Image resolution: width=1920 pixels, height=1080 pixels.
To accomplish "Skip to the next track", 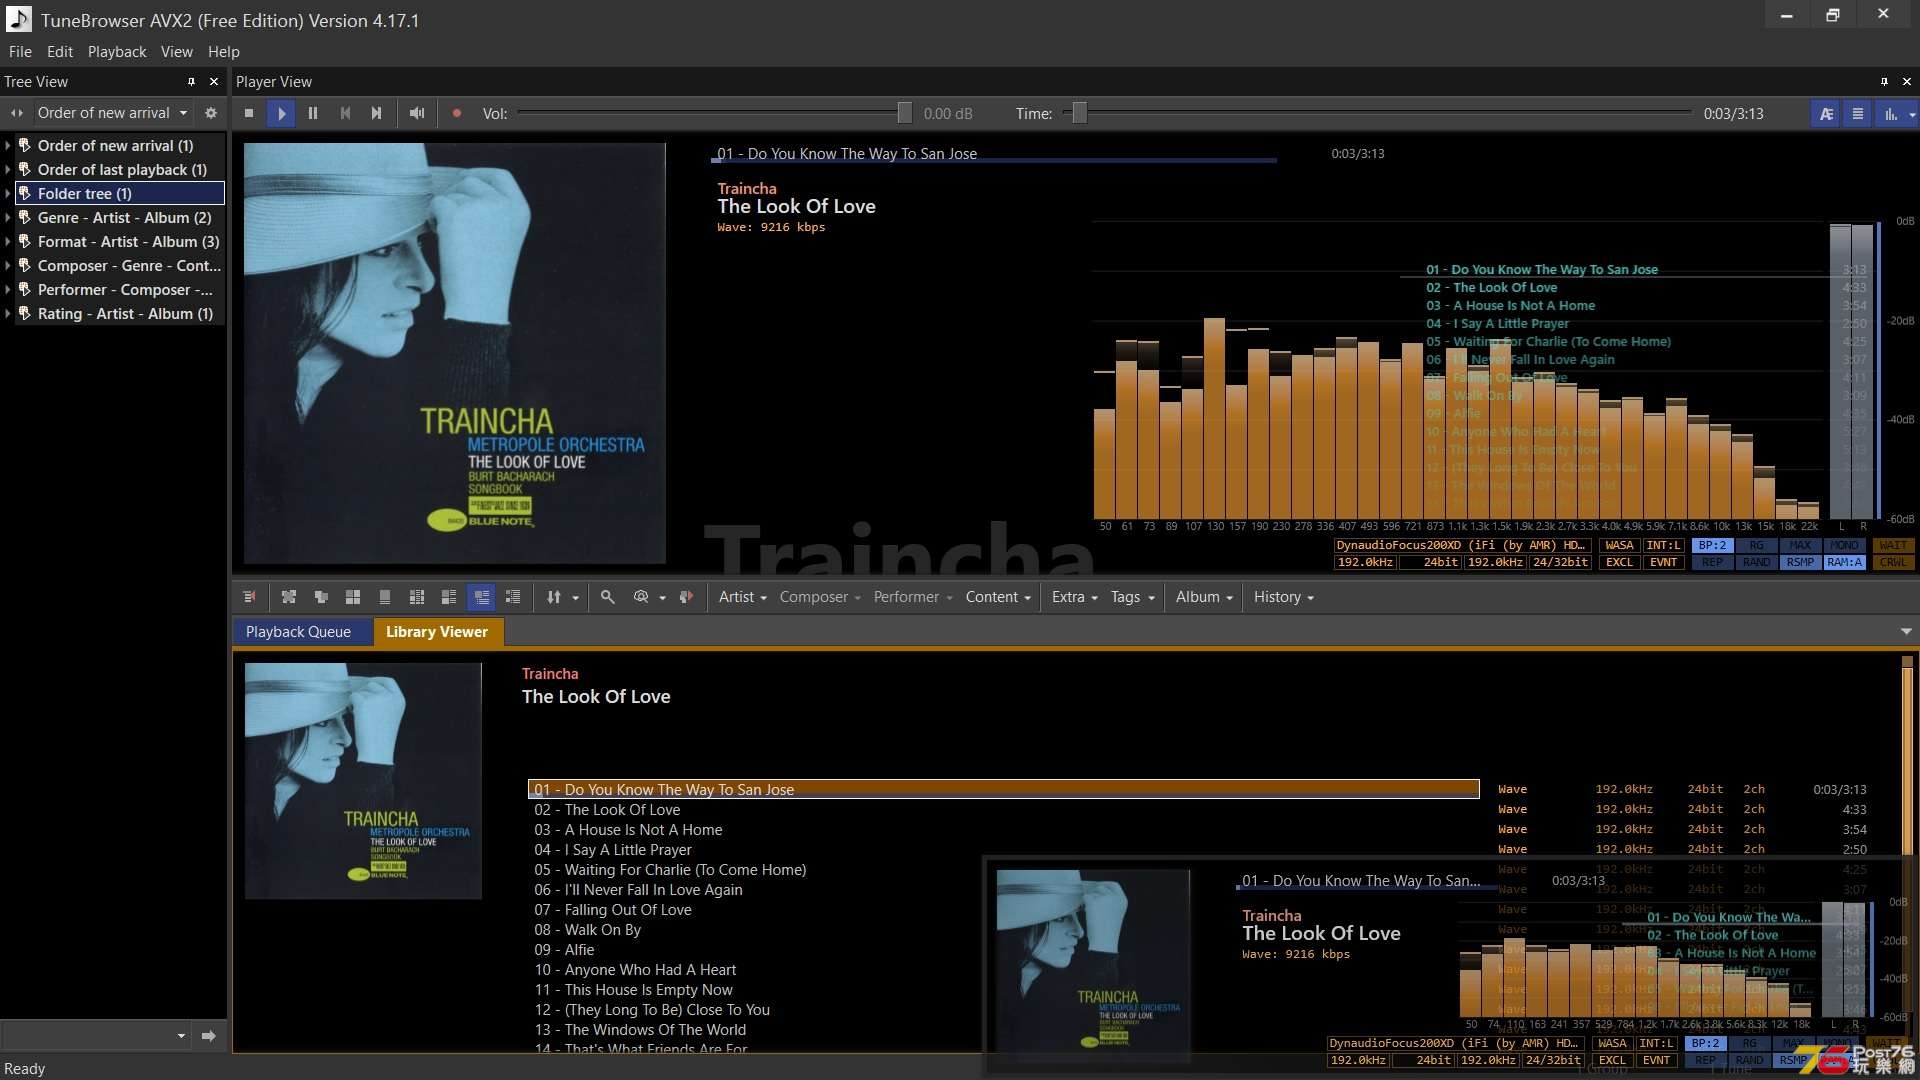I will 377,113.
